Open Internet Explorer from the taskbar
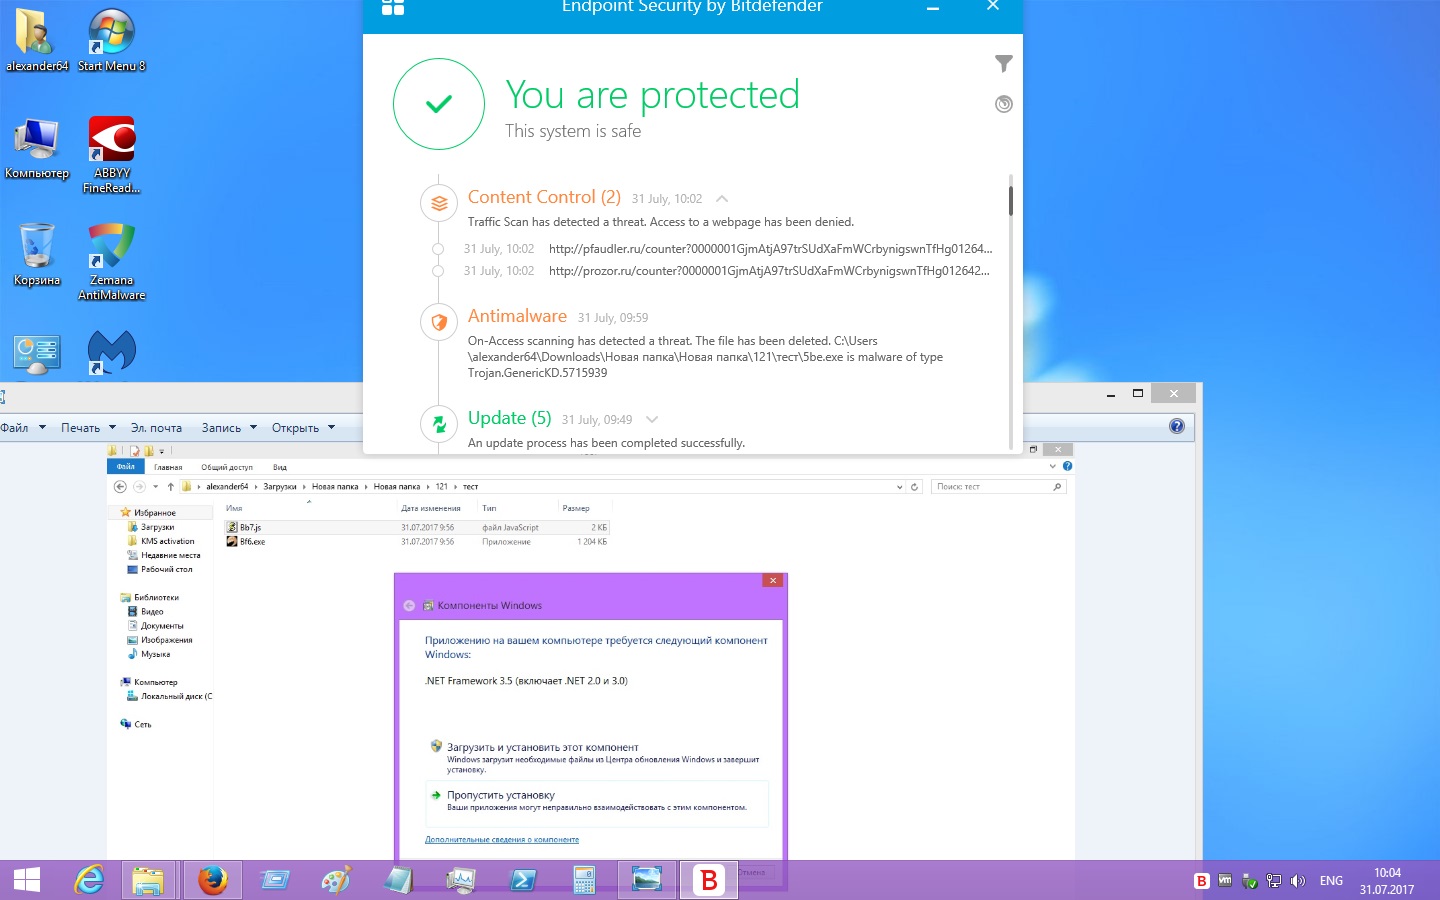The height and width of the screenshot is (900, 1440). (x=90, y=880)
